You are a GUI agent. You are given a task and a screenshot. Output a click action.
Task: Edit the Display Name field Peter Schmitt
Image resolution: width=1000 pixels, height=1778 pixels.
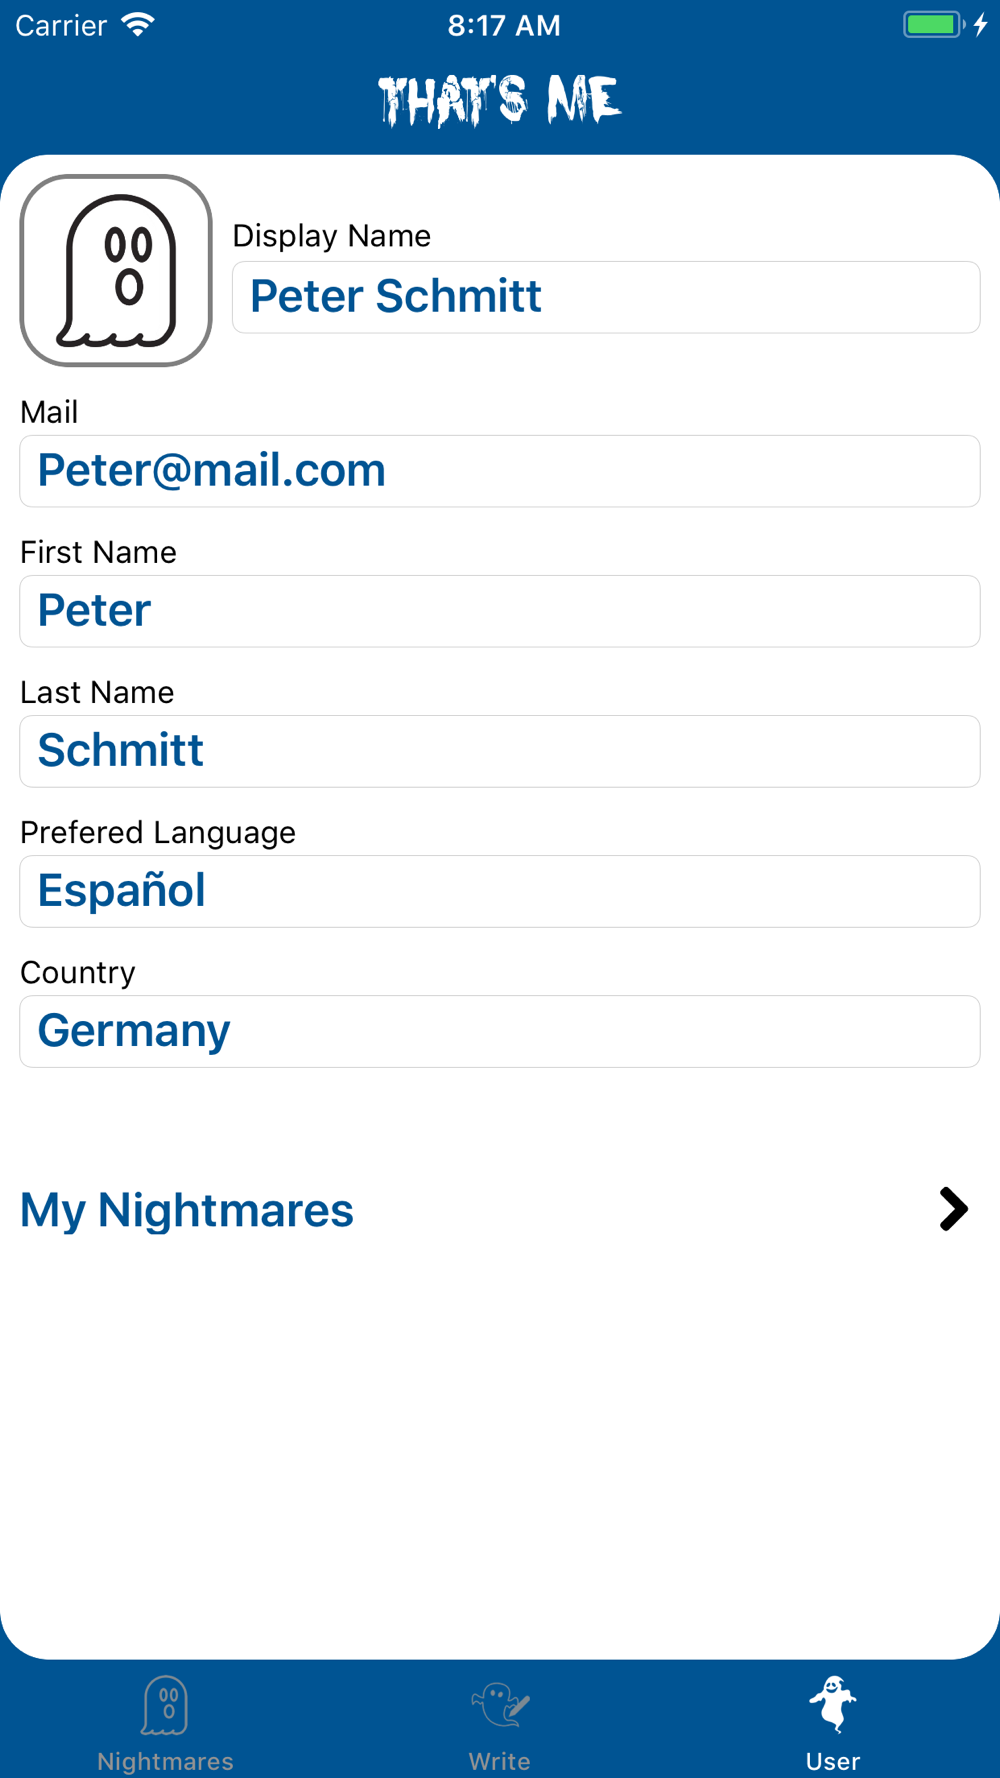click(x=606, y=297)
